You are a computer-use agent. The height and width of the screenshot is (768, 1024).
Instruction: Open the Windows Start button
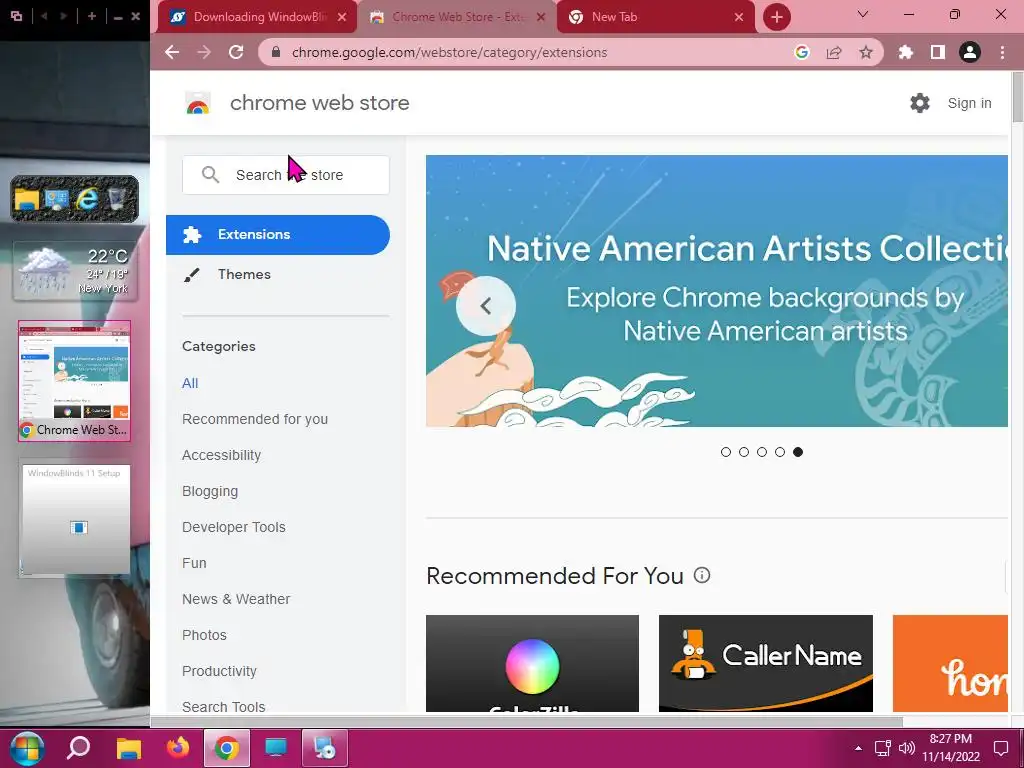point(26,748)
